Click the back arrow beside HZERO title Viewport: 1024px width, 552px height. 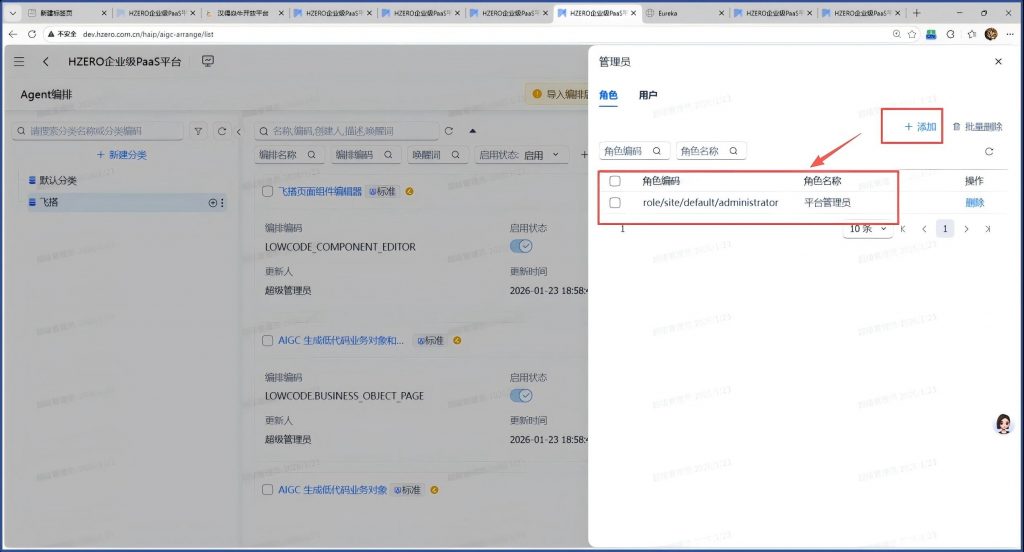(46, 62)
